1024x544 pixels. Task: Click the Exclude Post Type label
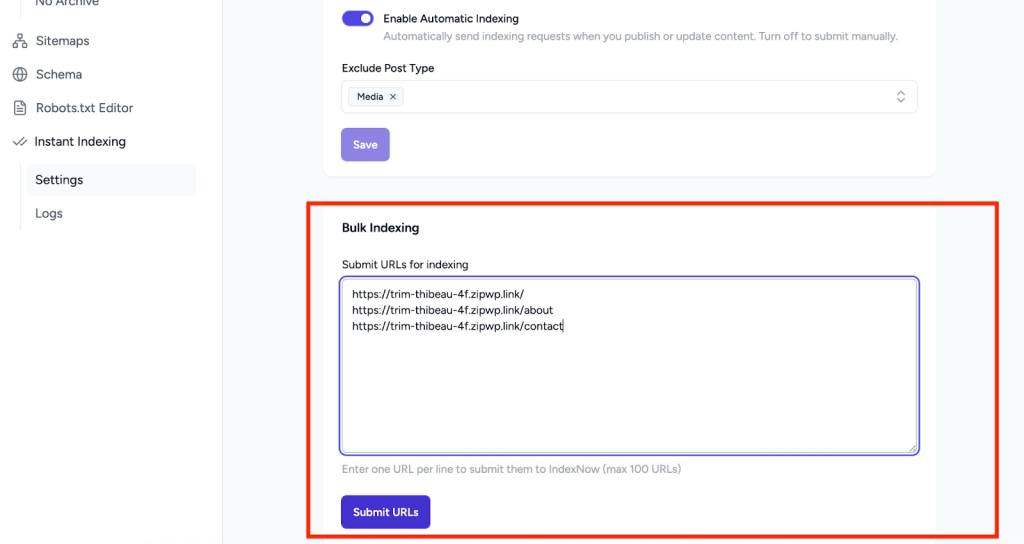pos(388,68)
